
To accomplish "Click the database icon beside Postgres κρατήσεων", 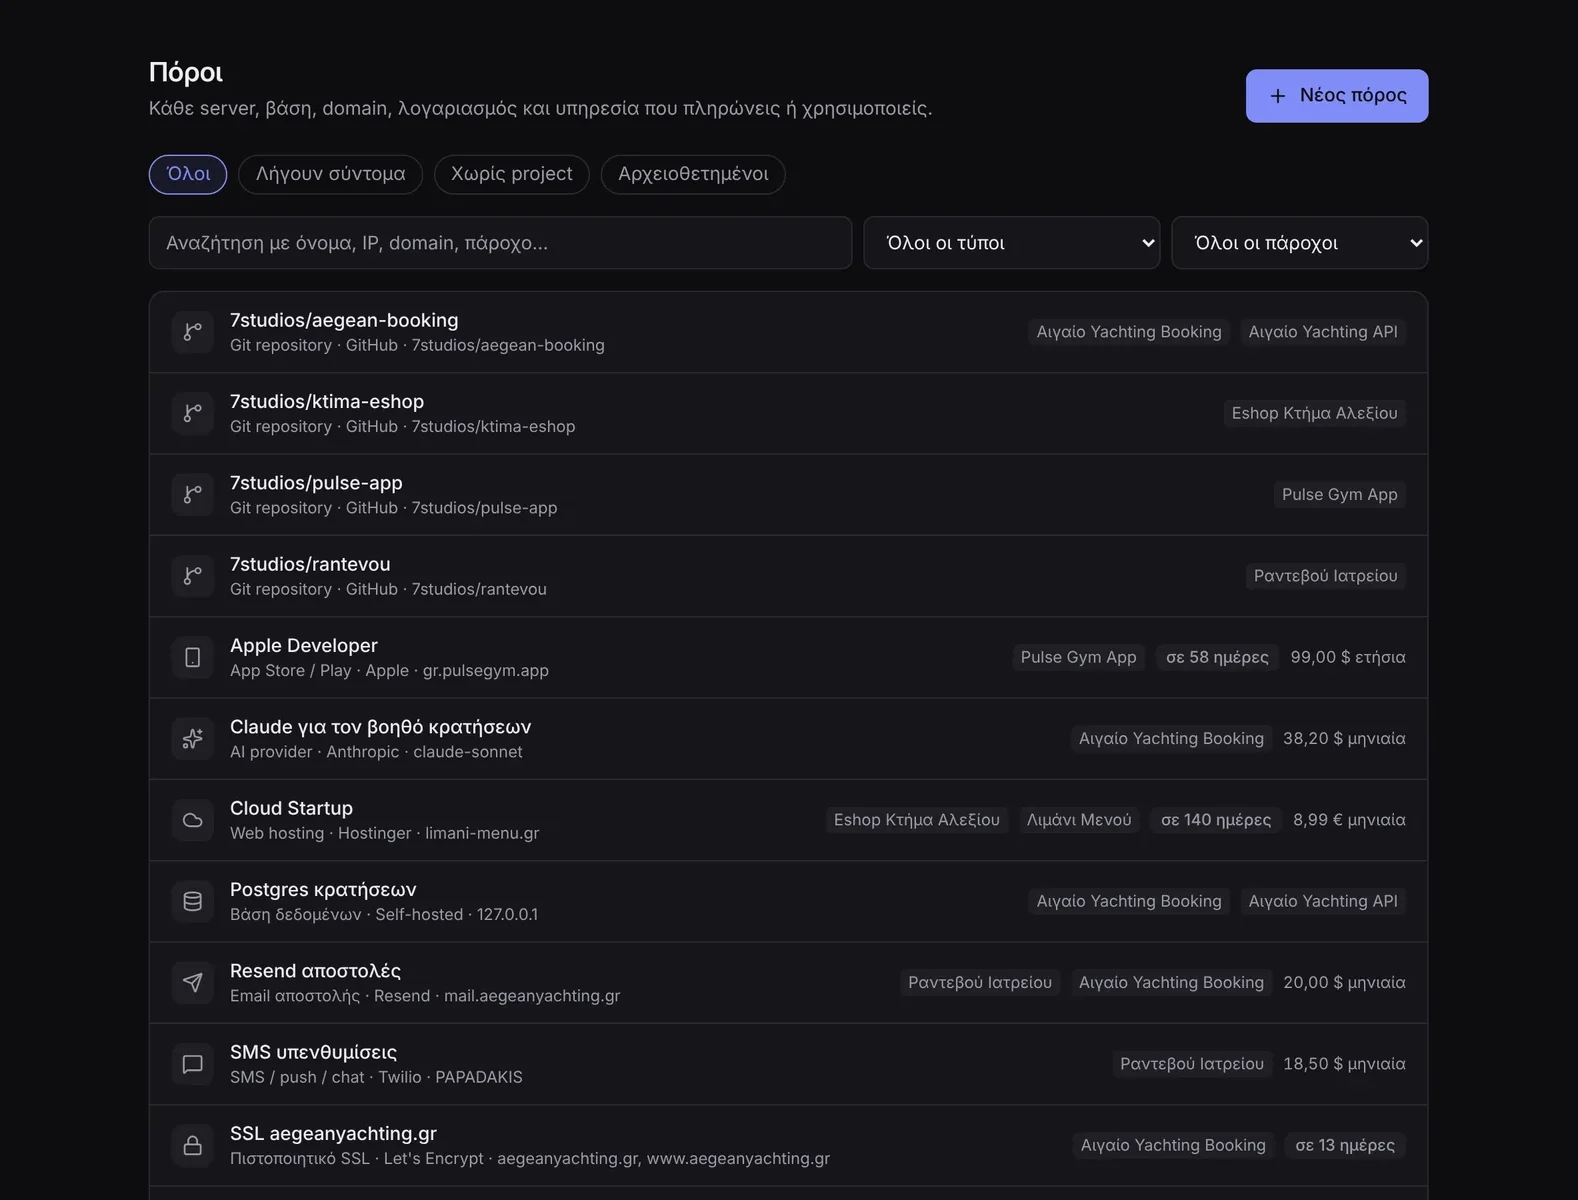I will [x=193, y=901].
